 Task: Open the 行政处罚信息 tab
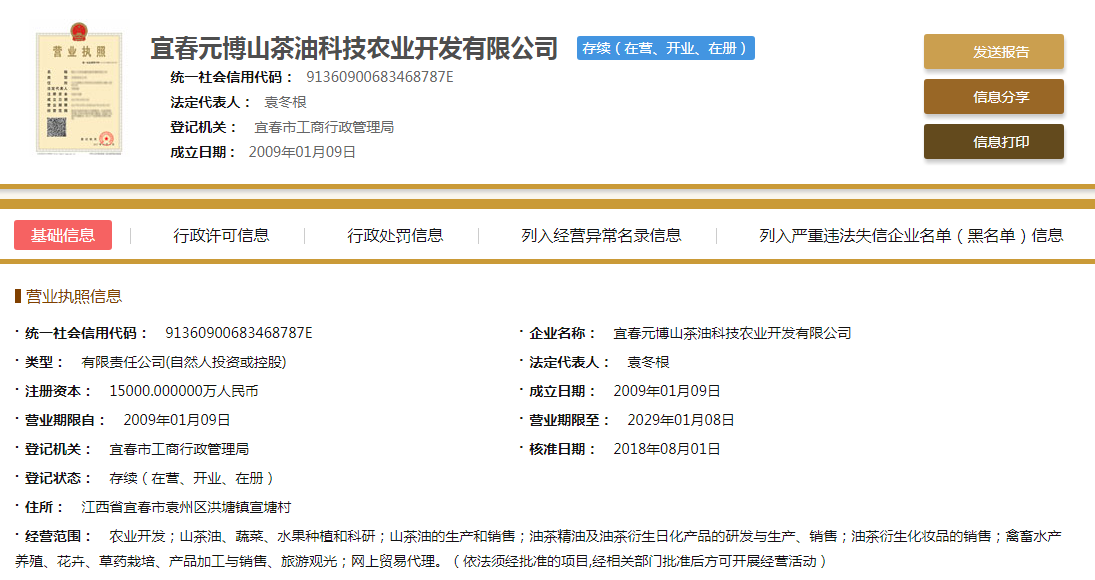pyautogui.click(x=395, y=236)
